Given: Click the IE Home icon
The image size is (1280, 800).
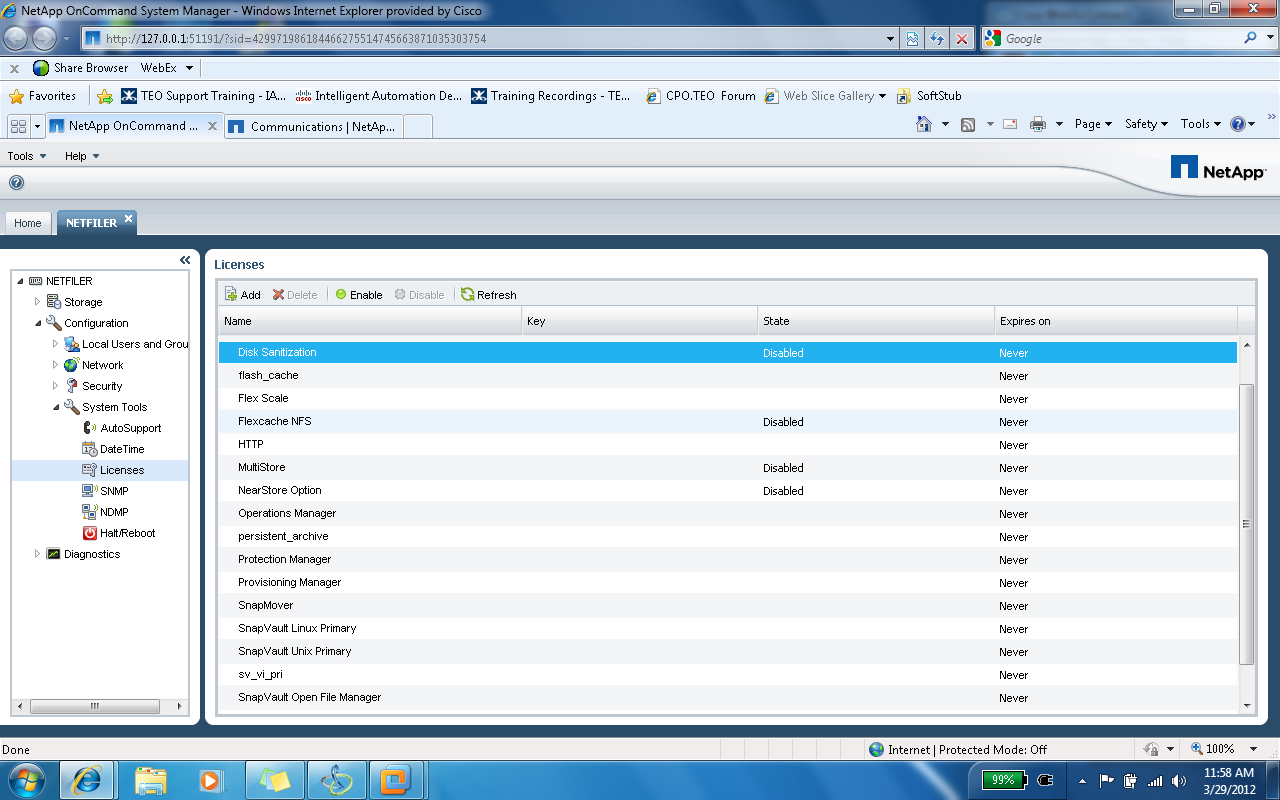Looking at the screenshot, I should coord(925,124).
